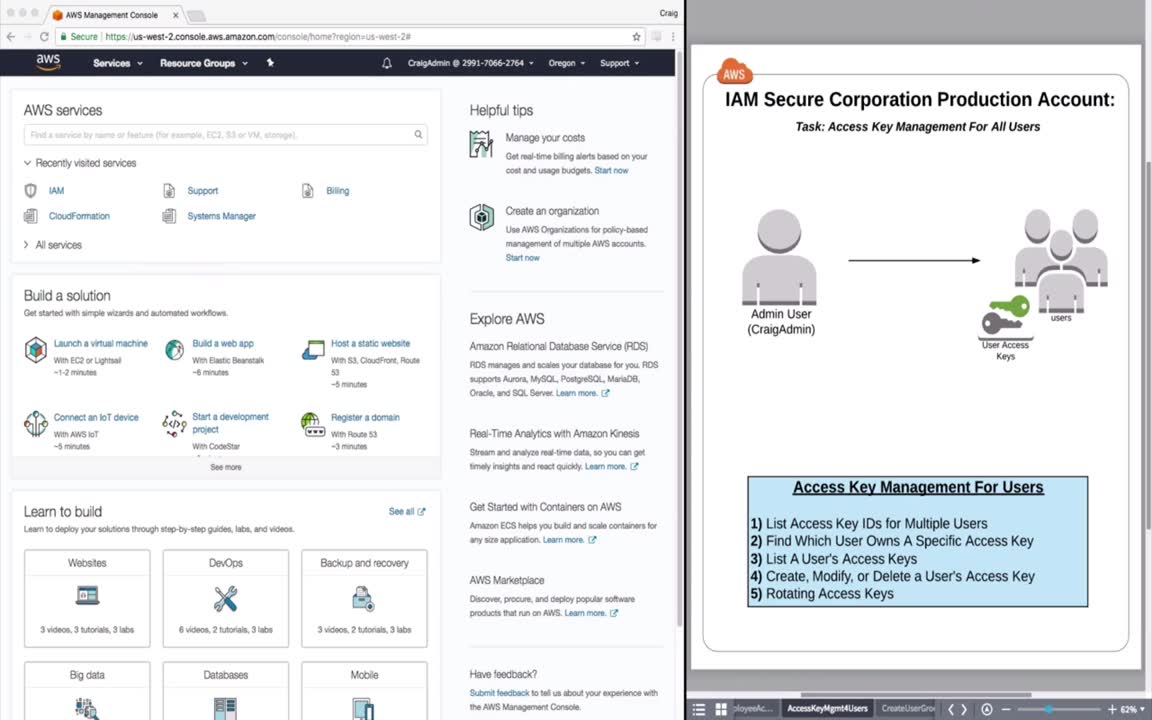Click the vertical scrollbar of the AWS console page
Image resolution: width=1152 pixels, height=720 pixels.
click(x=679, y=338)
